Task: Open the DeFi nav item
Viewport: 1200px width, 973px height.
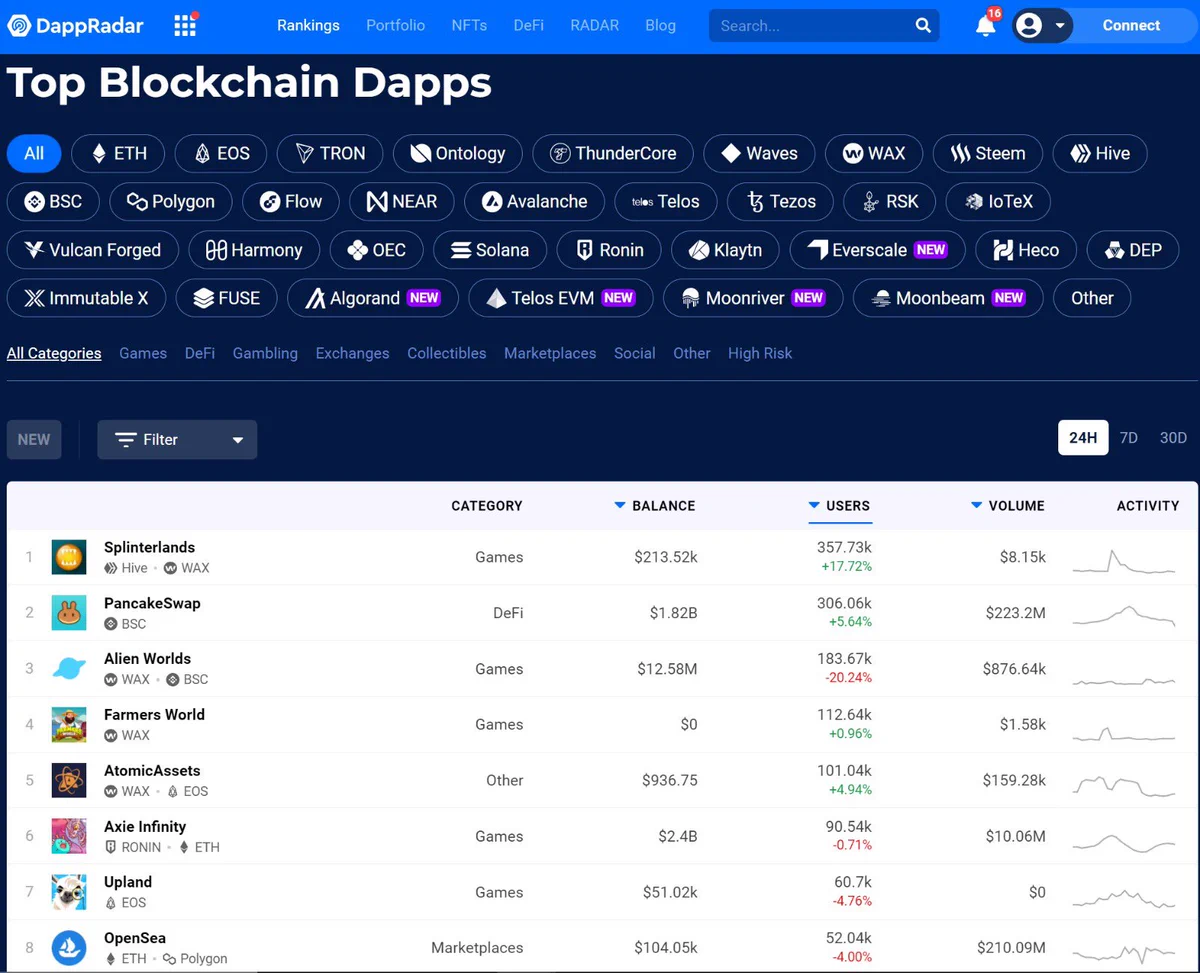Action: tap(529, 26)
